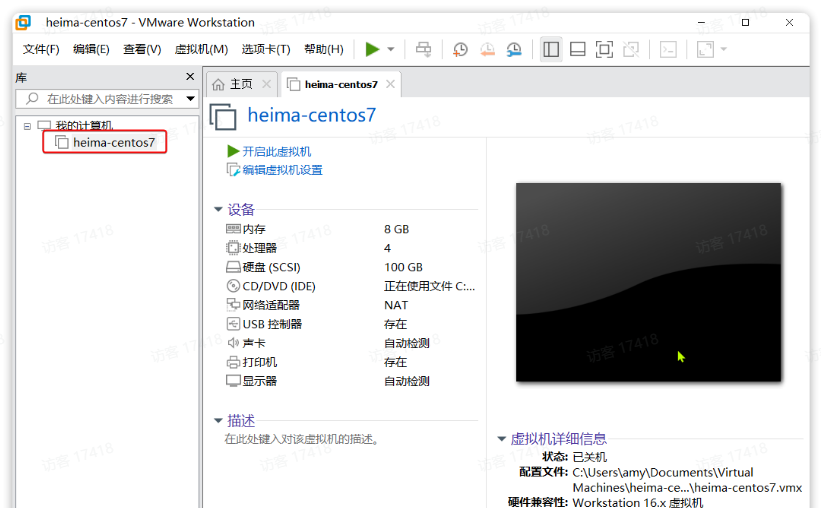
Task: Toggle the thumbnail bar view icon
Action: pos(578,49)
